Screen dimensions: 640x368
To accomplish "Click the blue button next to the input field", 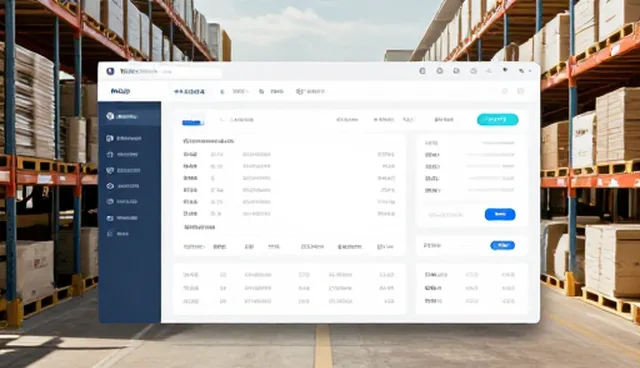I will [x=500, y=214].
